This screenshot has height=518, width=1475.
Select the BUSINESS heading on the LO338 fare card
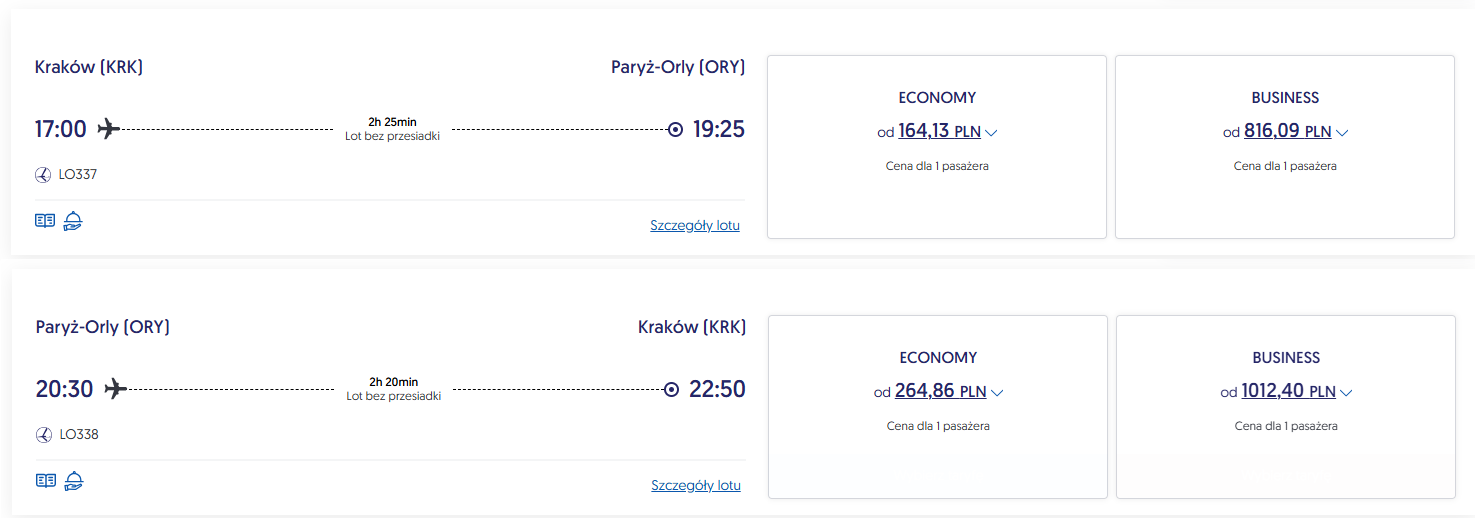1286,358
